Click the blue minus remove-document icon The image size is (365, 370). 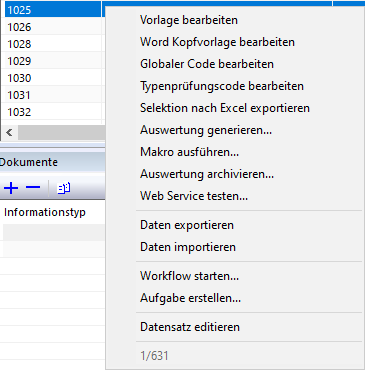[33, 187]
